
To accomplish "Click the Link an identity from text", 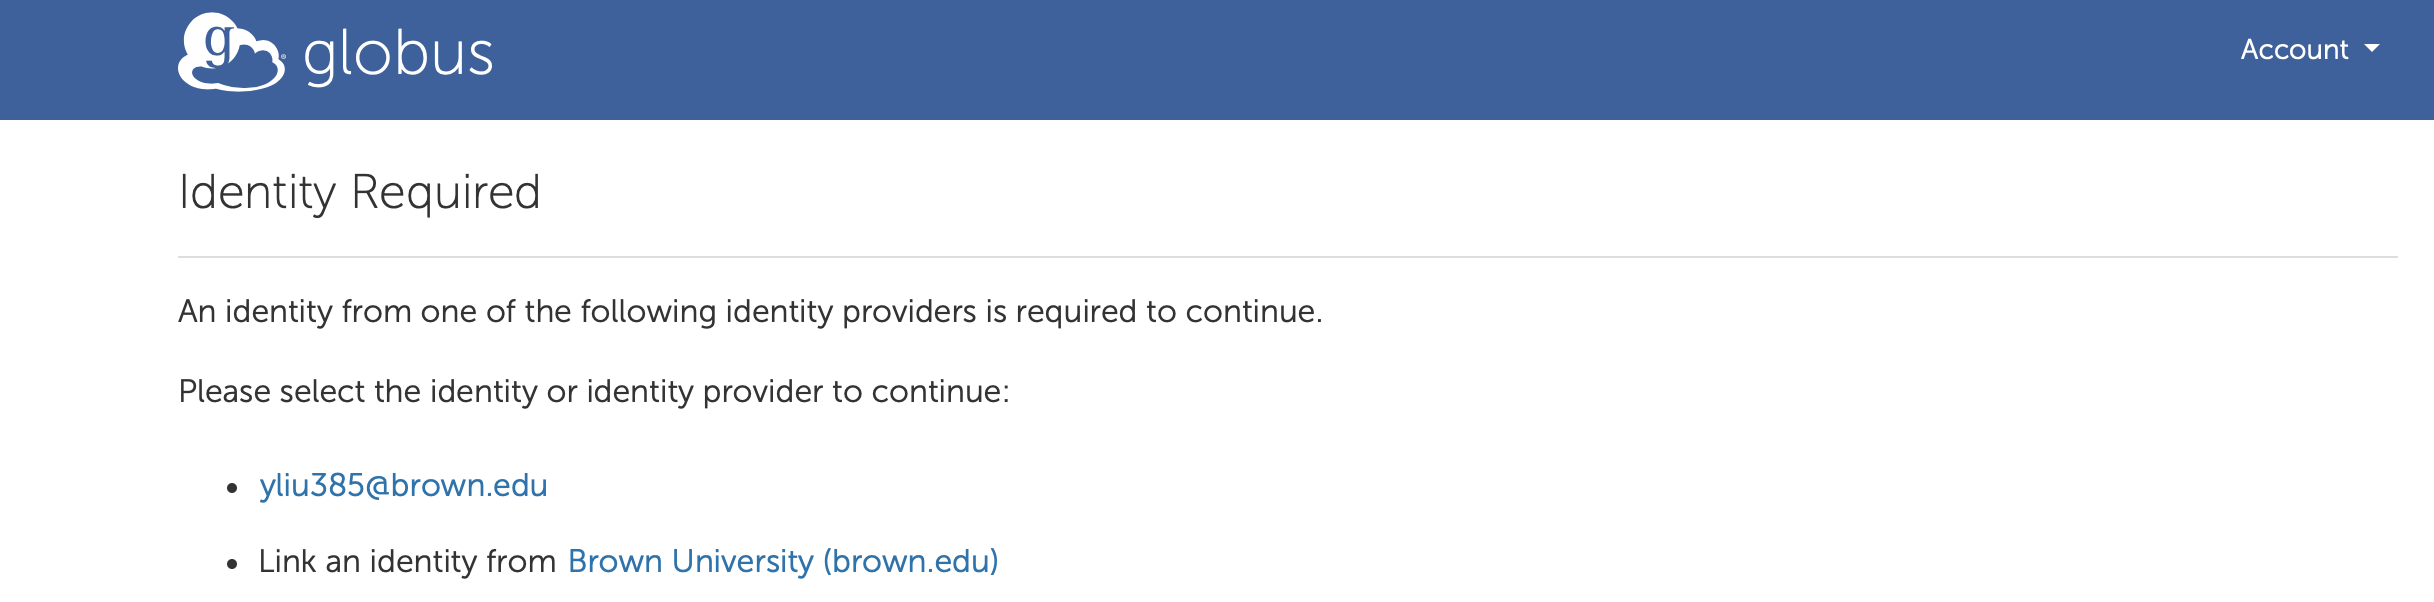I will click(x=407, y=561).
